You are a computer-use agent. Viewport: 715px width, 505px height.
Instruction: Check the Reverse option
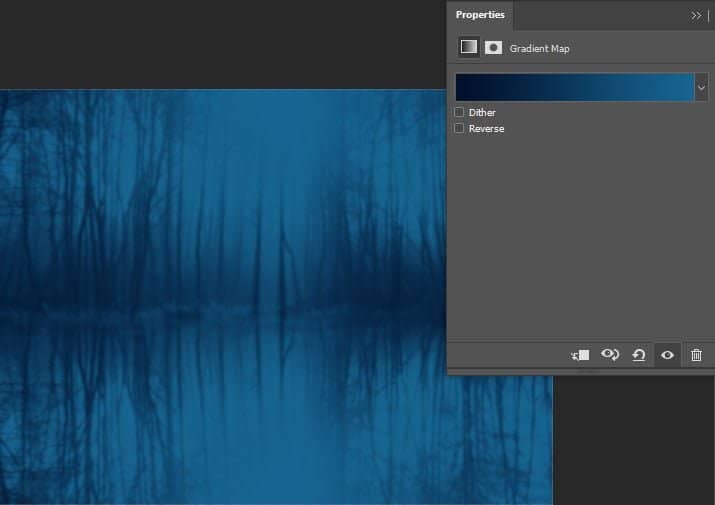pos(459,129)
